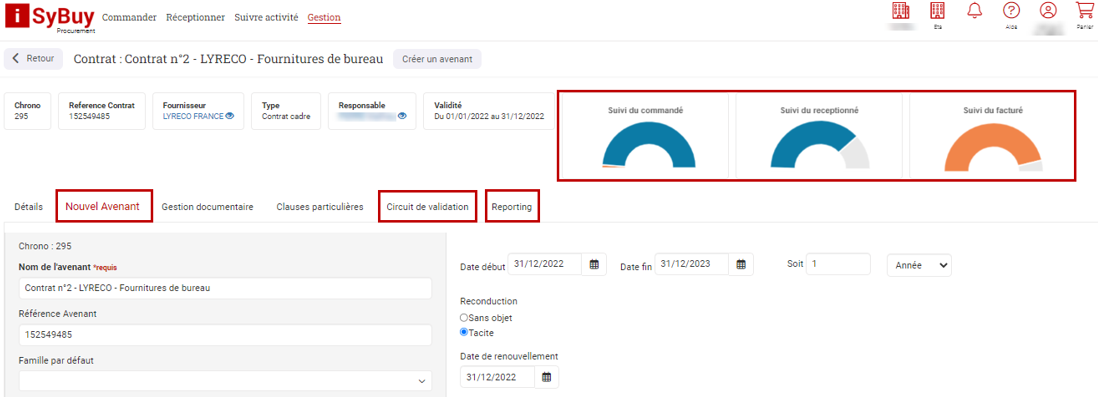Image resolution: width=1098 pixels, height=397 pixels.
Task: Select the Sans objet radio option
Action: coord(464,318)
